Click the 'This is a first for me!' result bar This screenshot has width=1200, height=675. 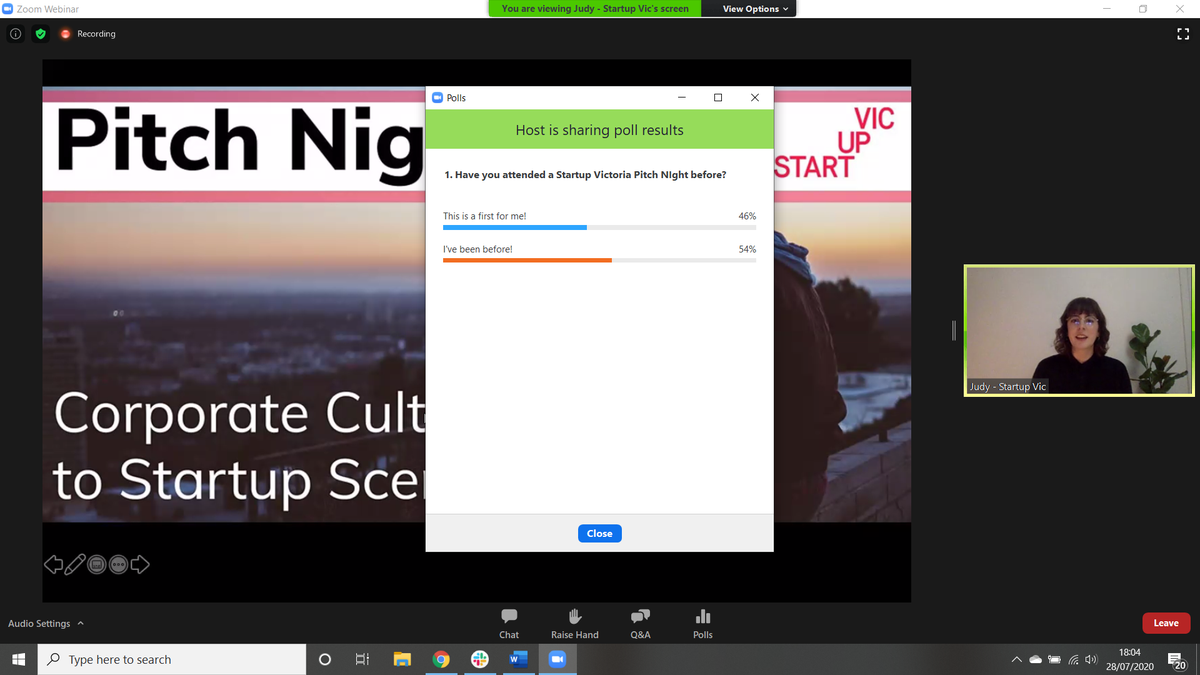(599, 227)
